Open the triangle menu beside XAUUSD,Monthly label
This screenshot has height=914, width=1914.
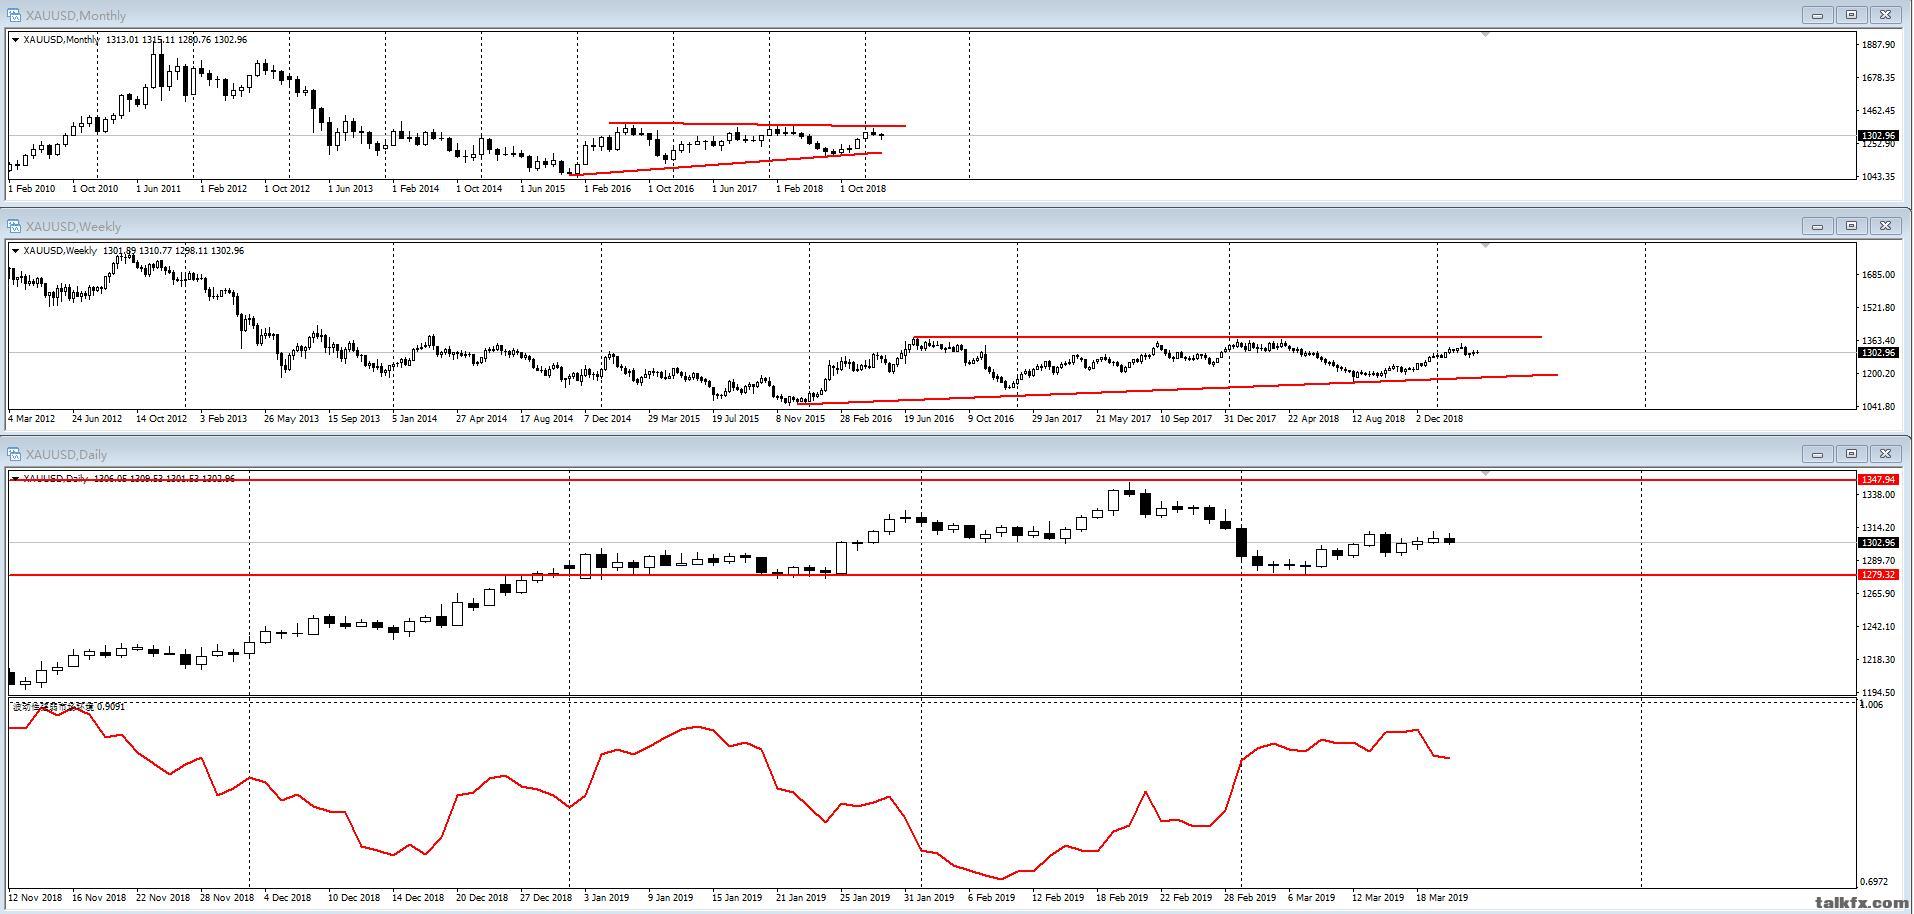16,40
